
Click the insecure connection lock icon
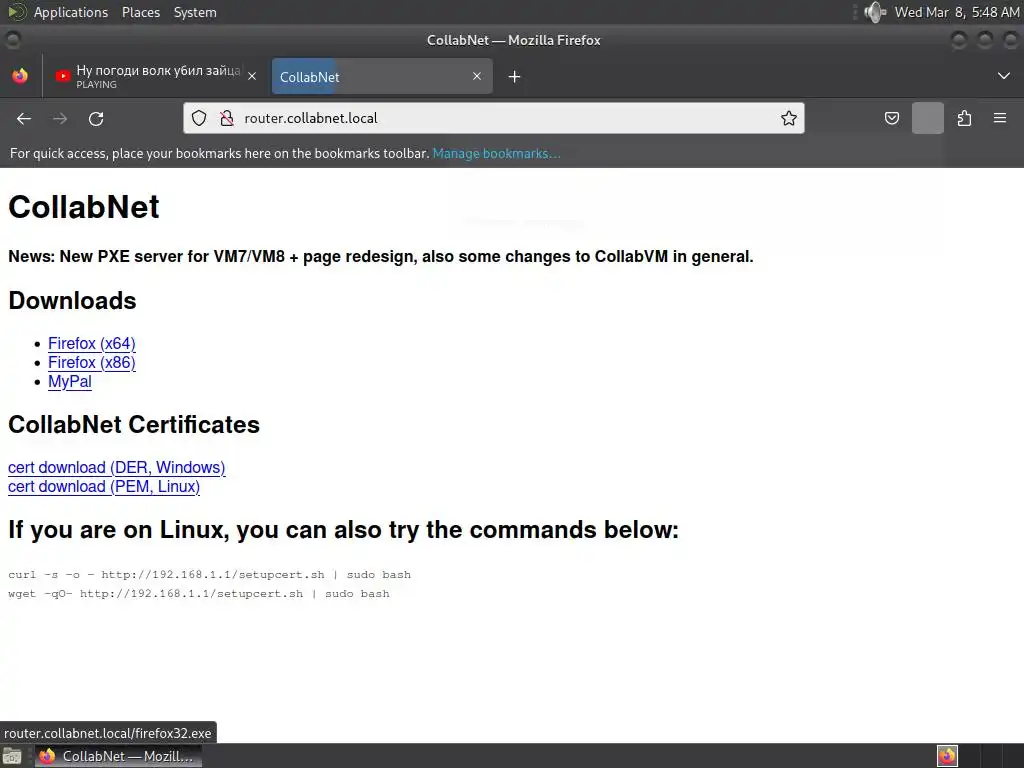(227, 118)
